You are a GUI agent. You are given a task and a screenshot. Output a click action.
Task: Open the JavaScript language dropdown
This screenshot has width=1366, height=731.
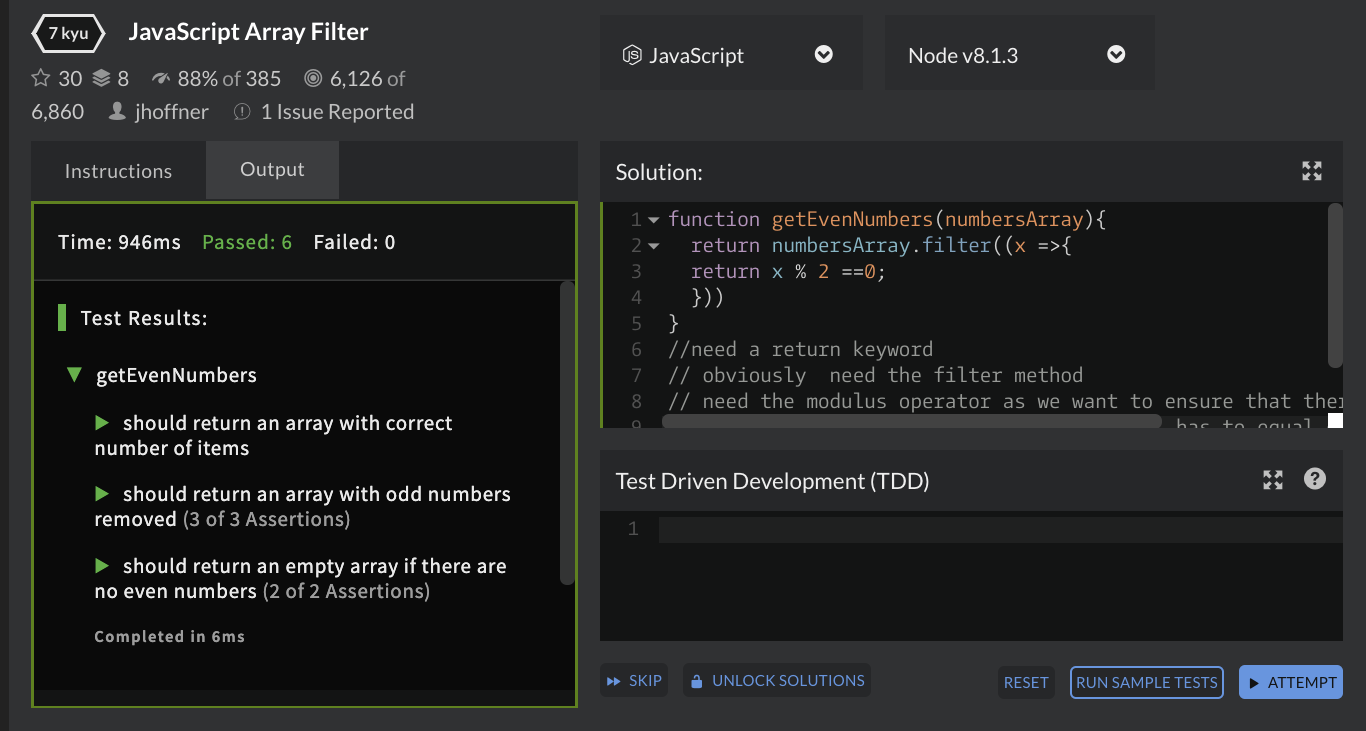823,55
